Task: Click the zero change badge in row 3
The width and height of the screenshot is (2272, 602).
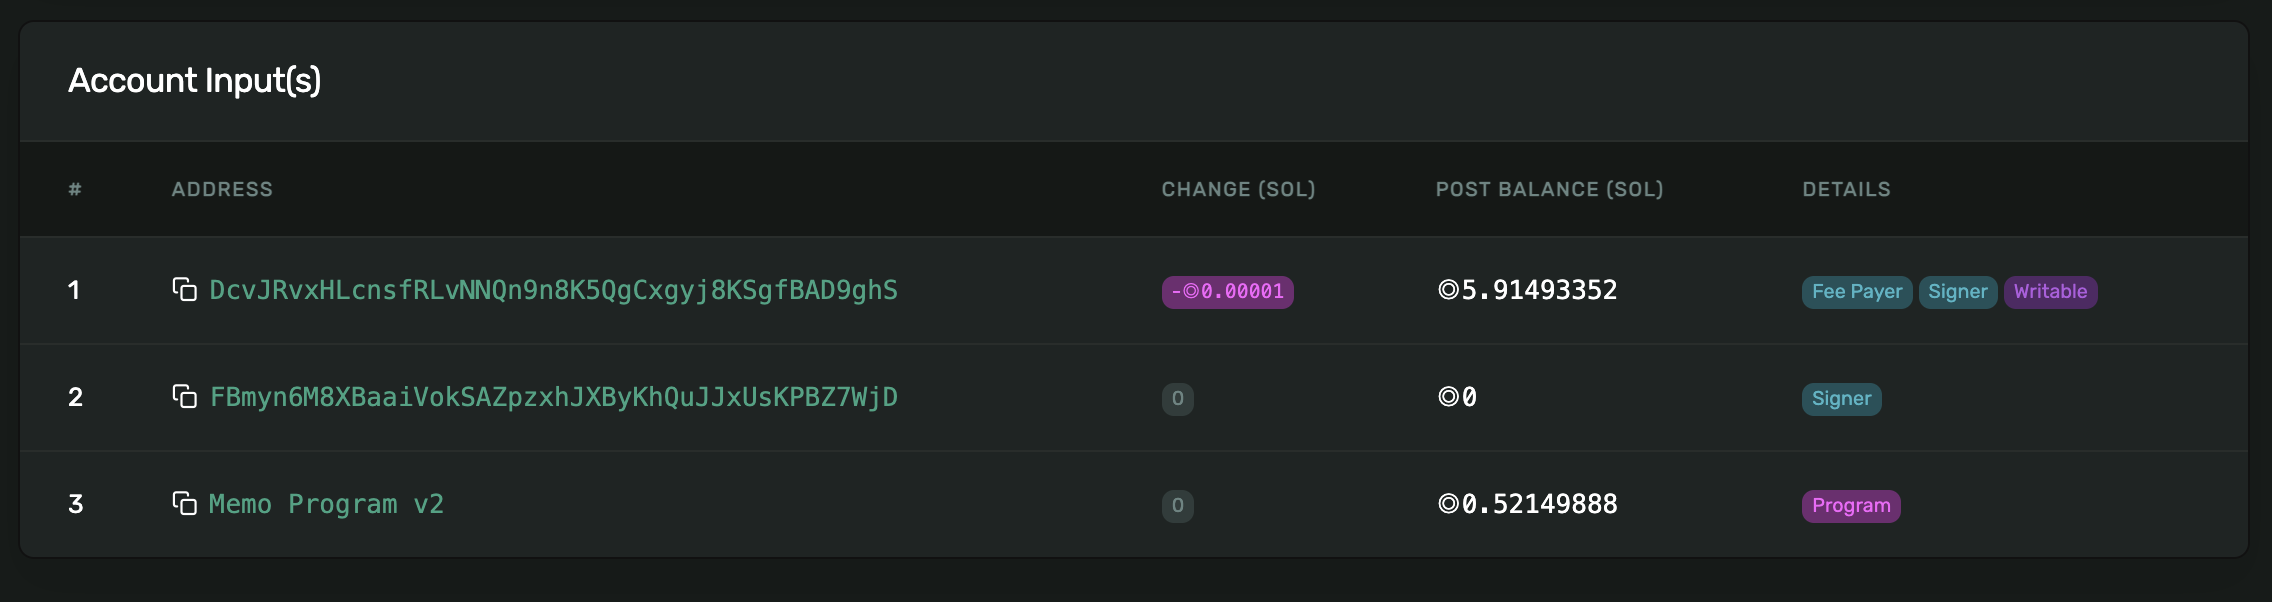Action: tap(1177, 506)
